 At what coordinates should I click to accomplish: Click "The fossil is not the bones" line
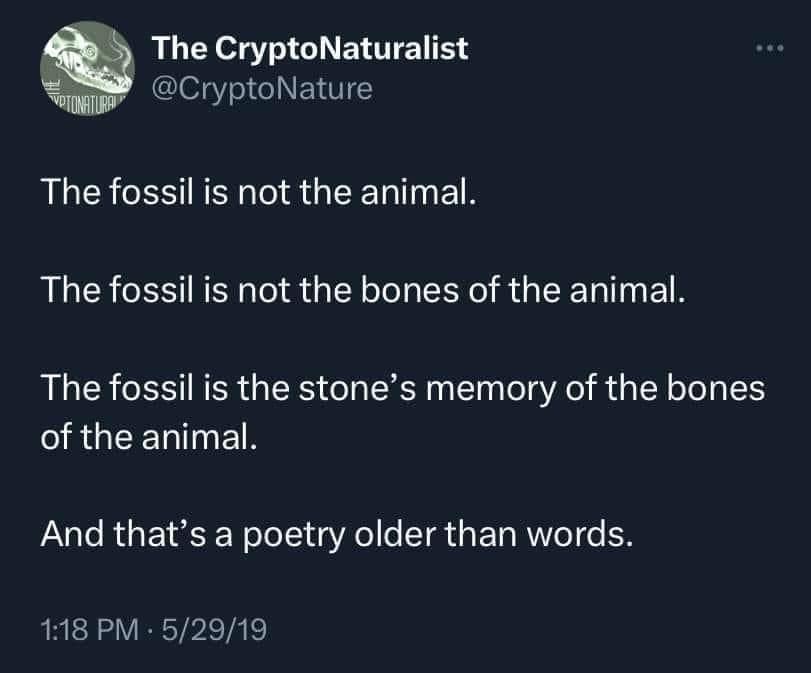pos(364,290)
